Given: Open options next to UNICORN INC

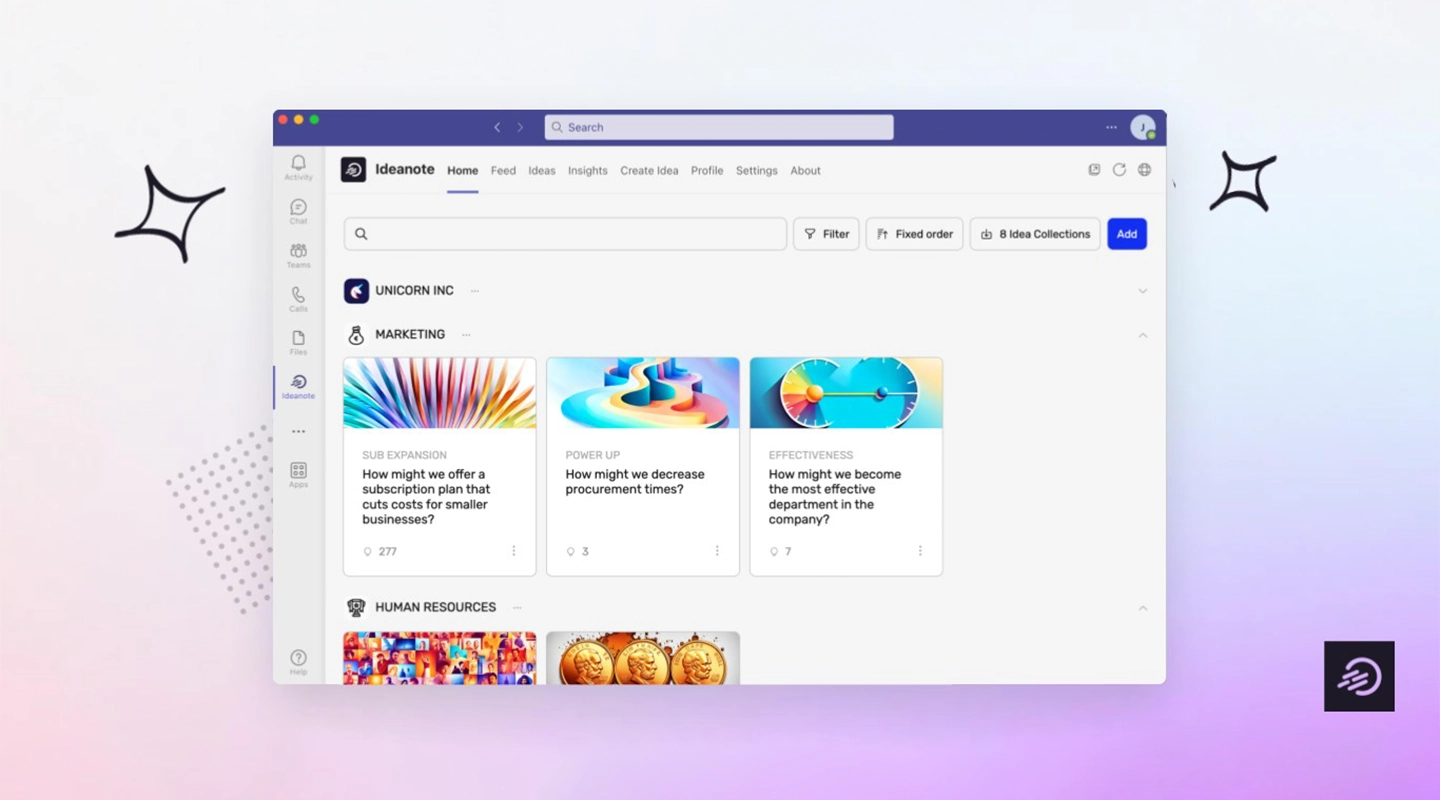Looking at the screenshot, I should tap(475, 291).
